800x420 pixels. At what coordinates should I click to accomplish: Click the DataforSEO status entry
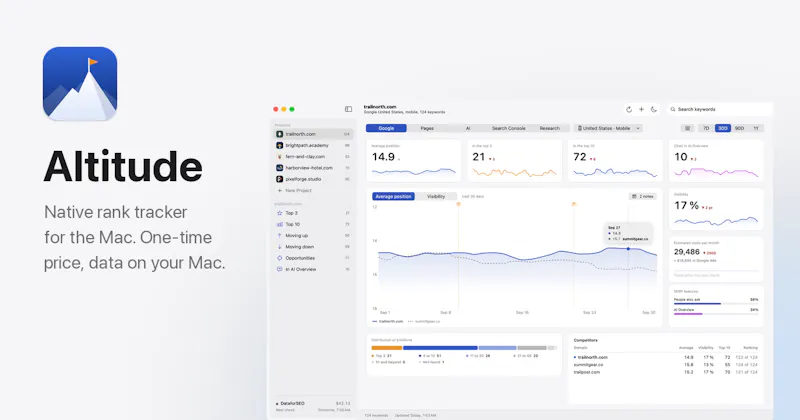point(313,406)
